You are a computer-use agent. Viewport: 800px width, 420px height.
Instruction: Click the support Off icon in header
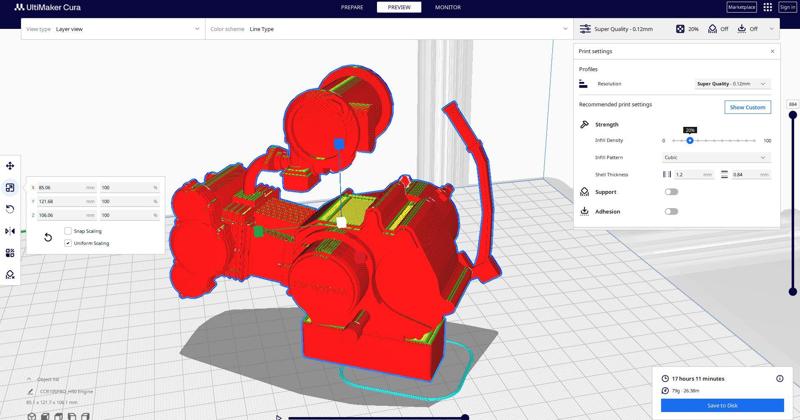point(712,29)
